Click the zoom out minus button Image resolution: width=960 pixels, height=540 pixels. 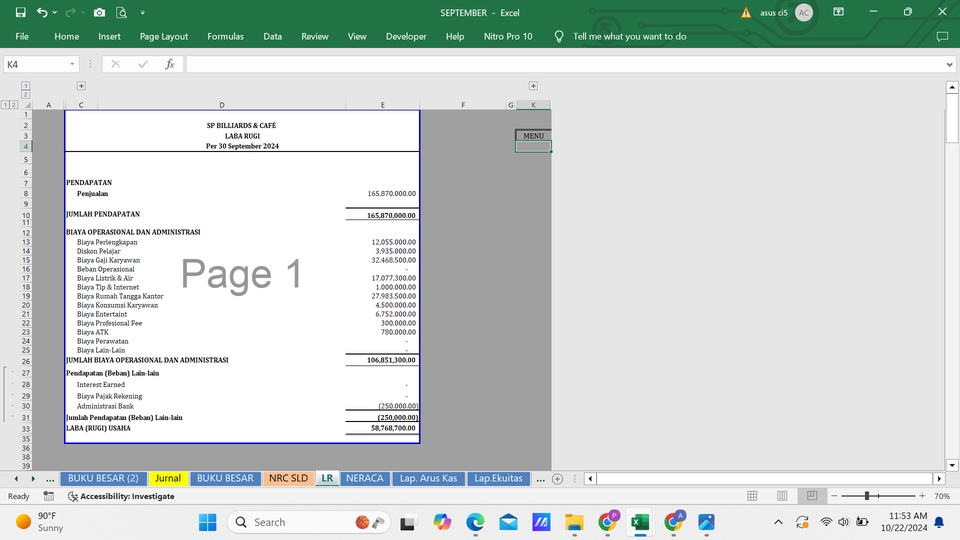click(x=834, y=496)
